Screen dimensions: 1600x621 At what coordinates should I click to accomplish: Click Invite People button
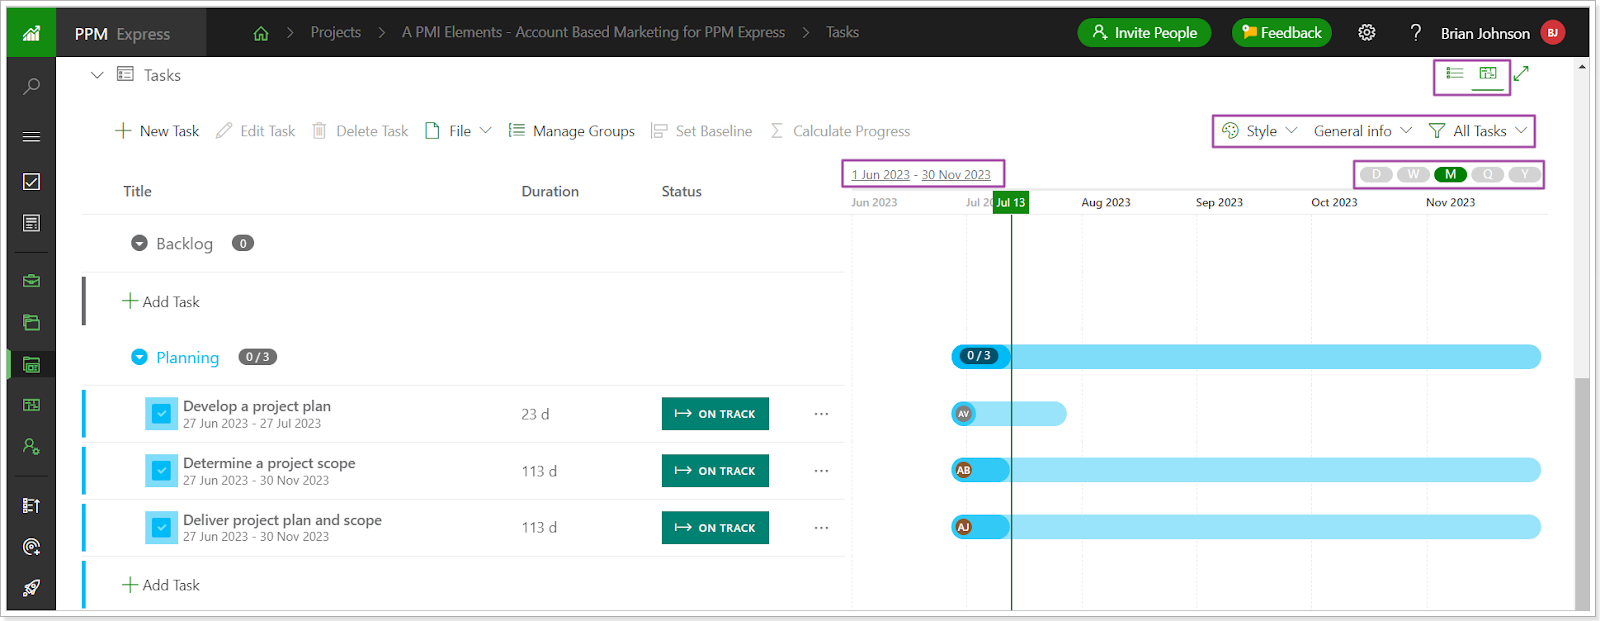point(1144,33)
